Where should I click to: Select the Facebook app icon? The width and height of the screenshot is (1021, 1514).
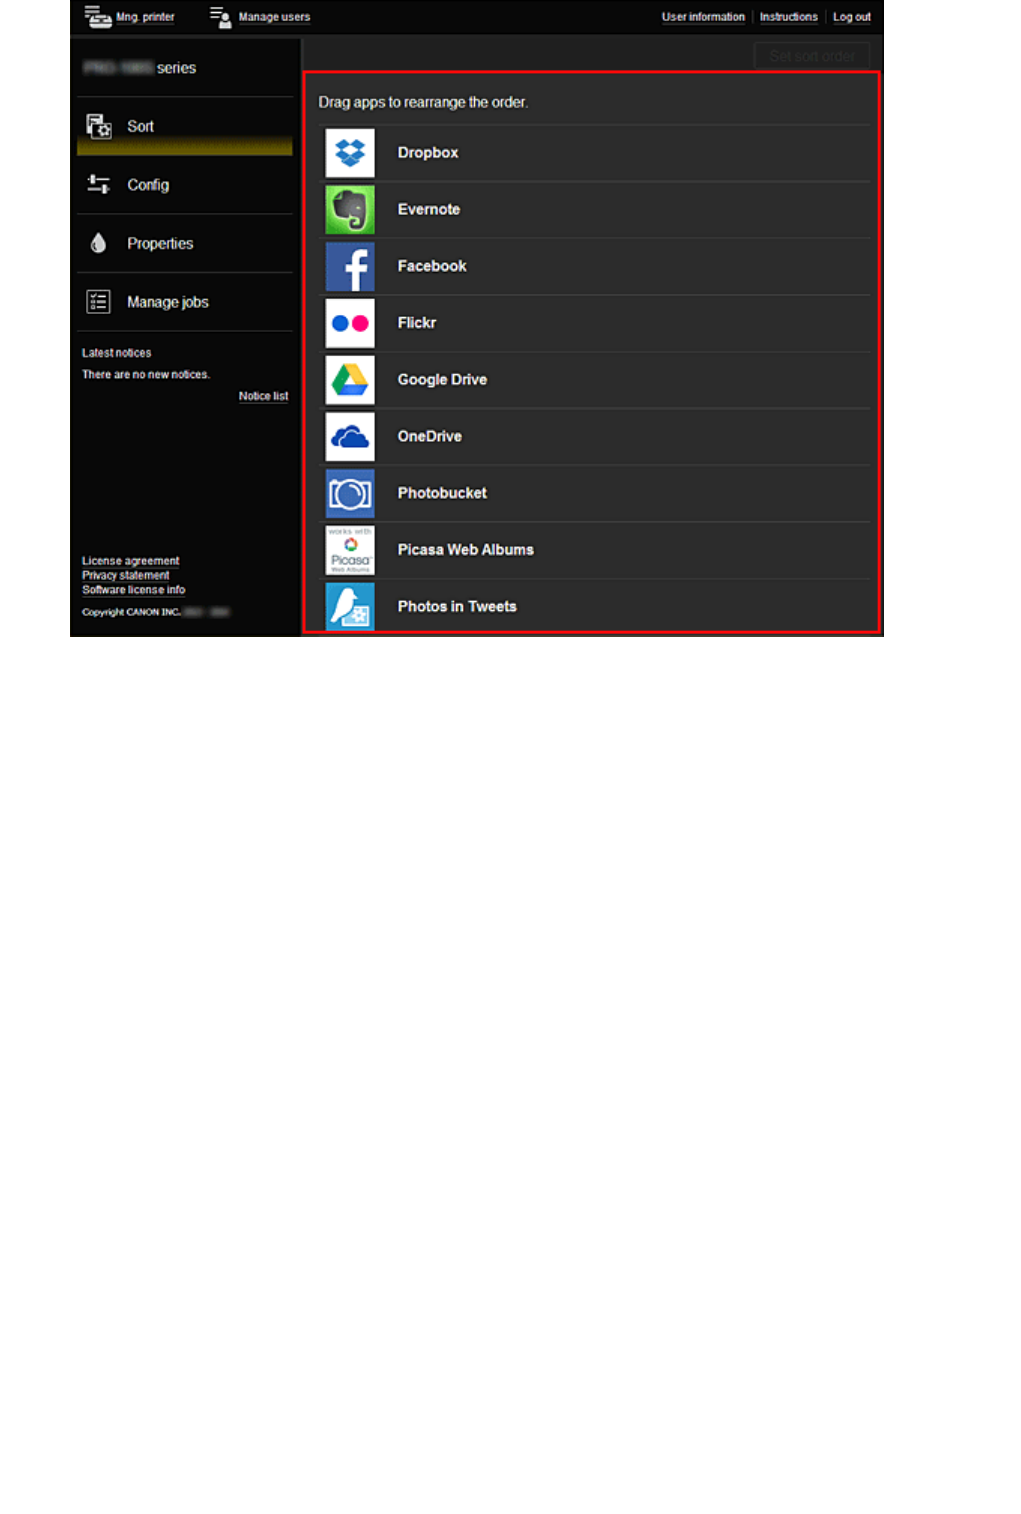pos(350,267)
